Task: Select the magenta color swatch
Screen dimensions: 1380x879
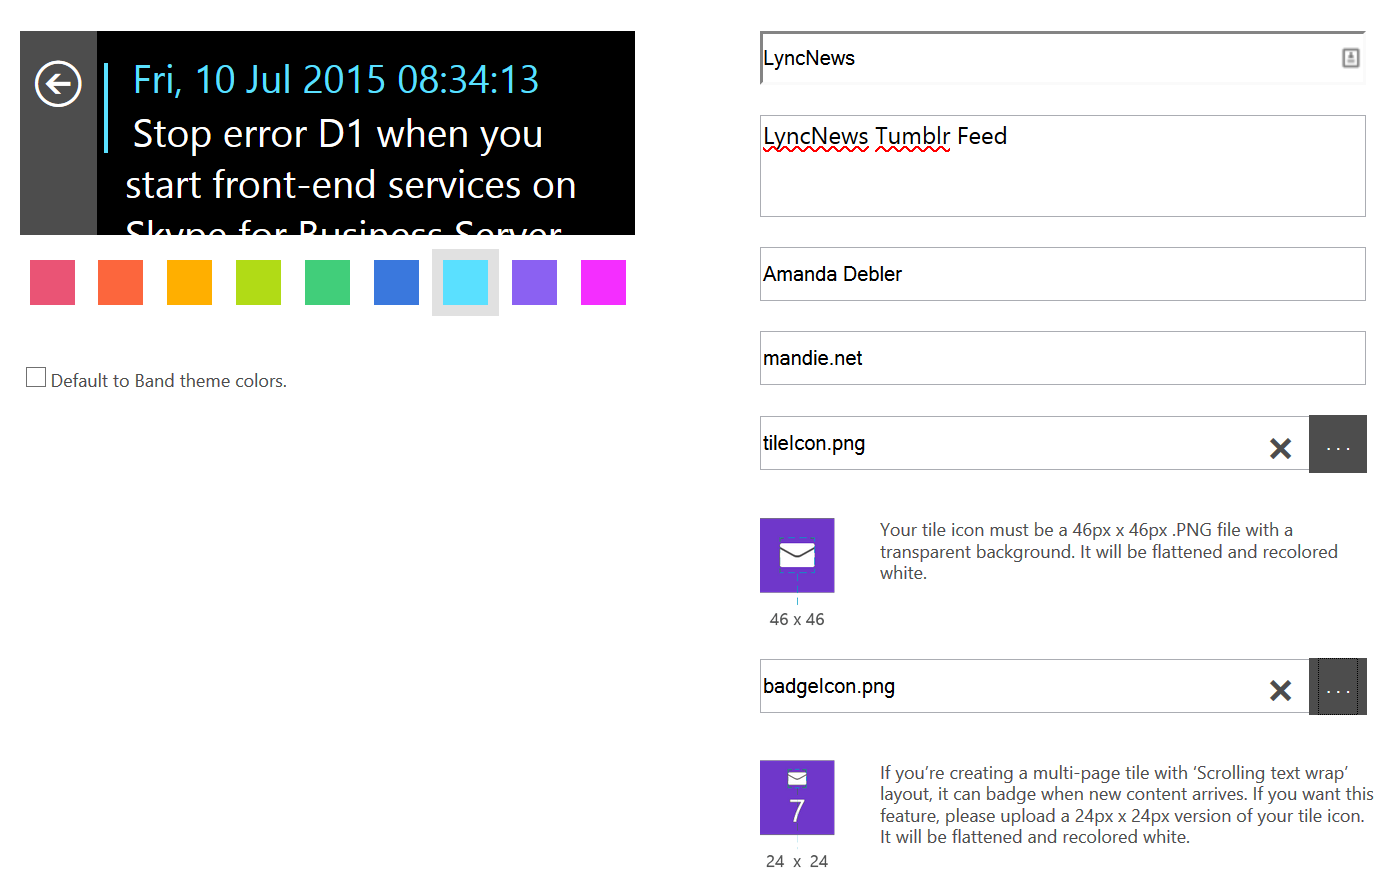Action: pos(603,282)
